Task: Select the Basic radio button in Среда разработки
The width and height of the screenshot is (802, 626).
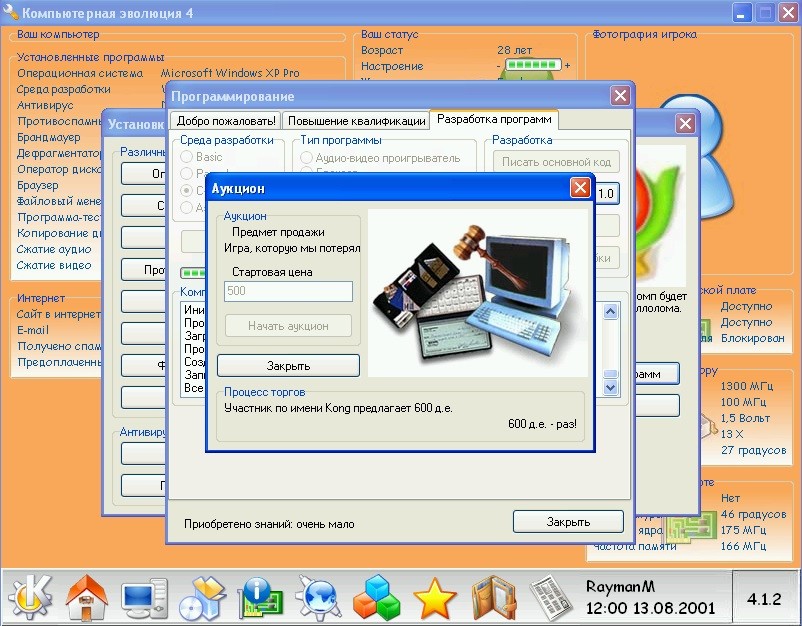Action: 187,156
